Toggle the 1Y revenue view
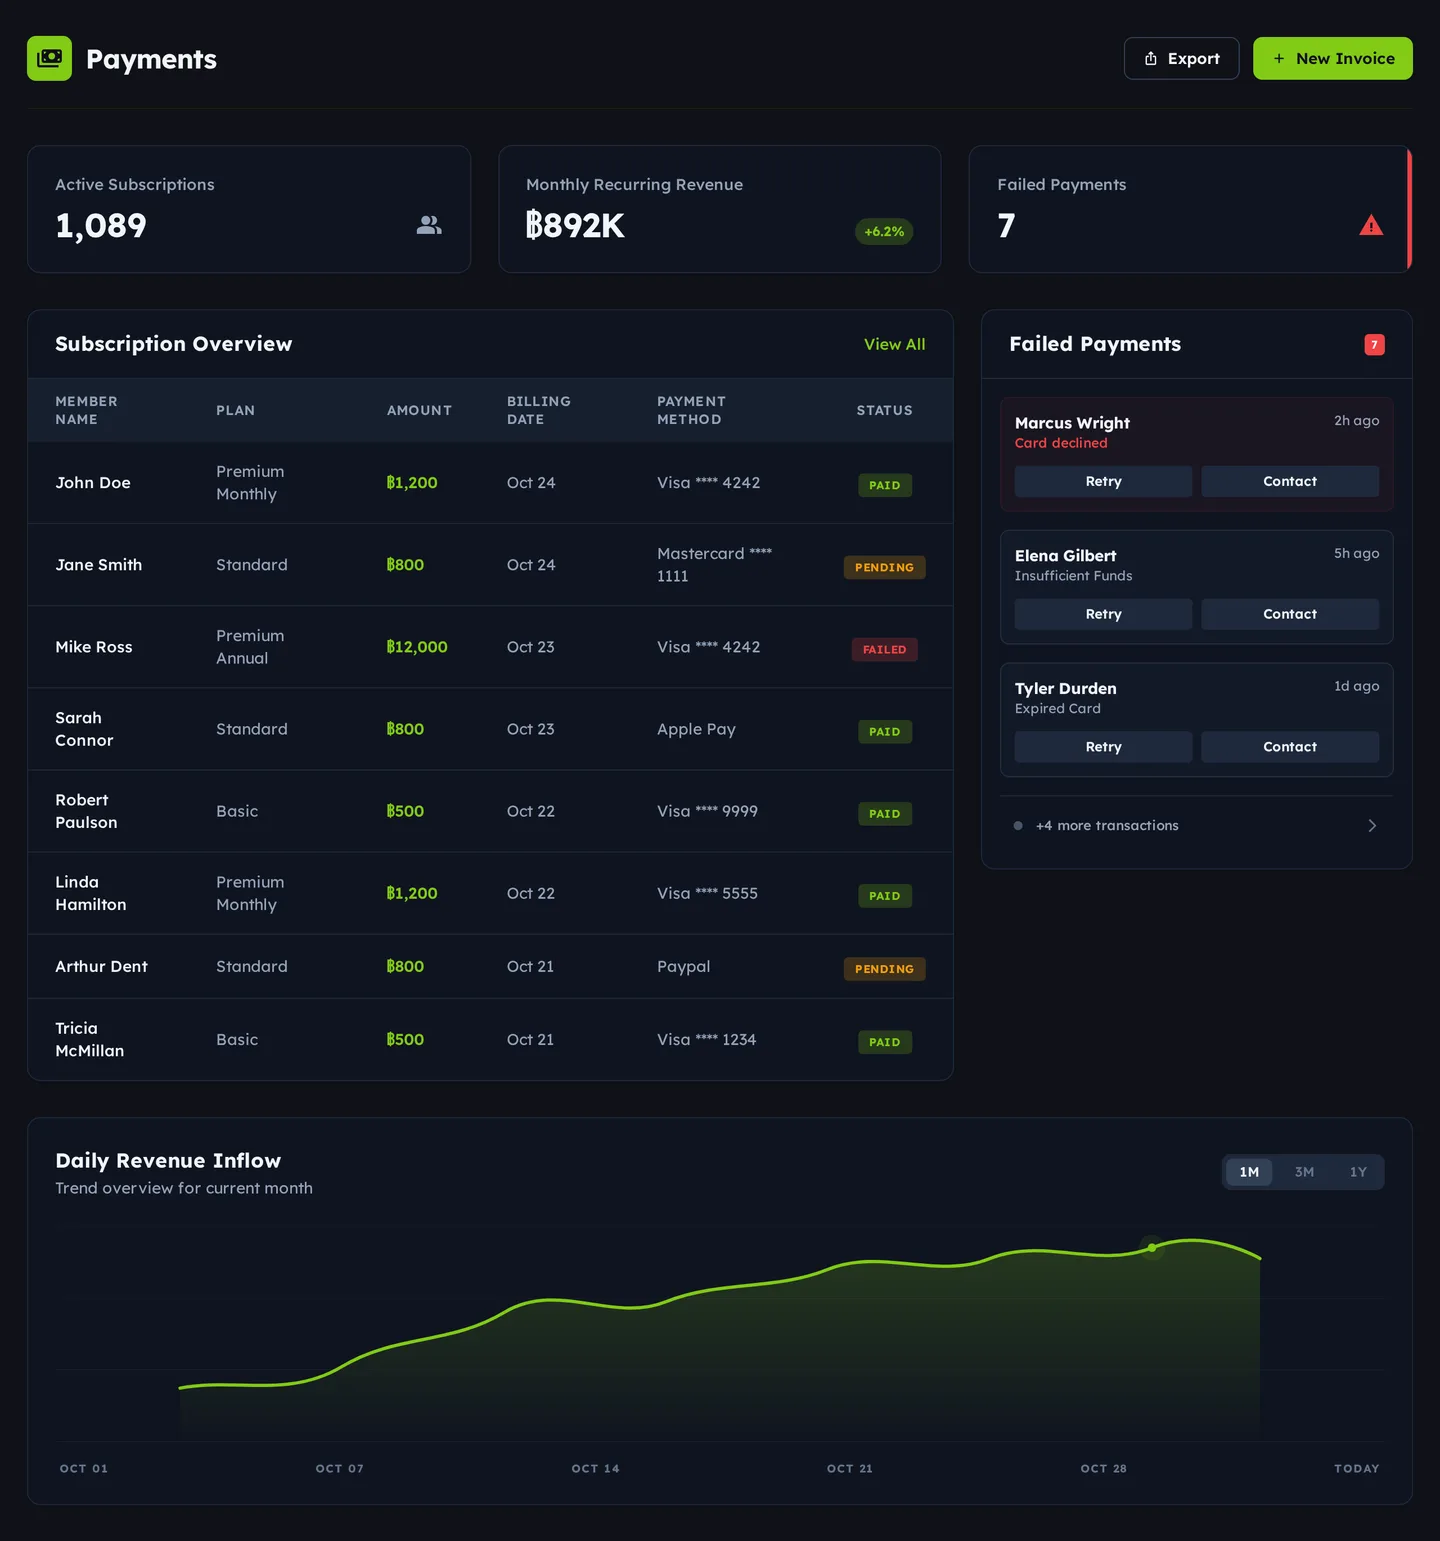This screenshot has width=1440, height=1541. click(x=1357, y=1171)
